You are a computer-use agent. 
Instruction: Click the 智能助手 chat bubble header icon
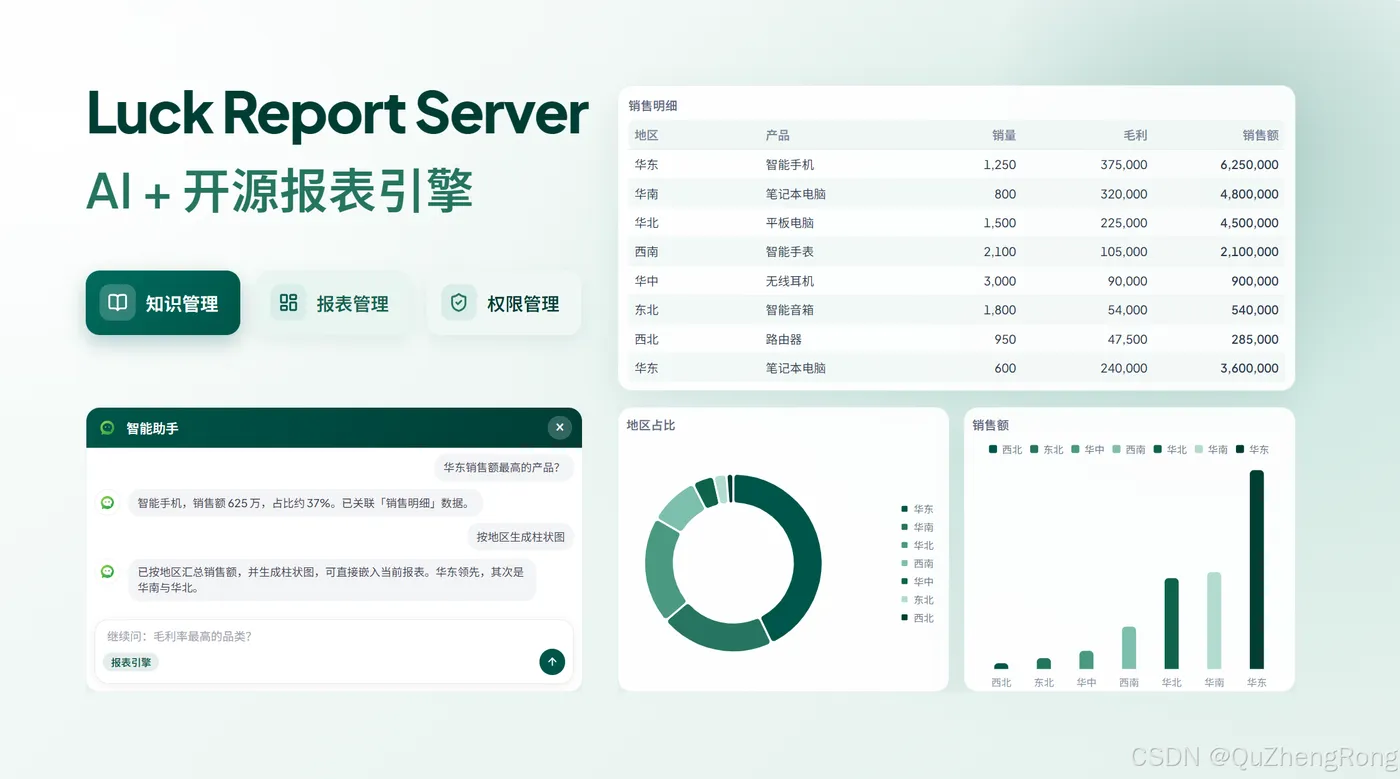[x=107, y=428]
